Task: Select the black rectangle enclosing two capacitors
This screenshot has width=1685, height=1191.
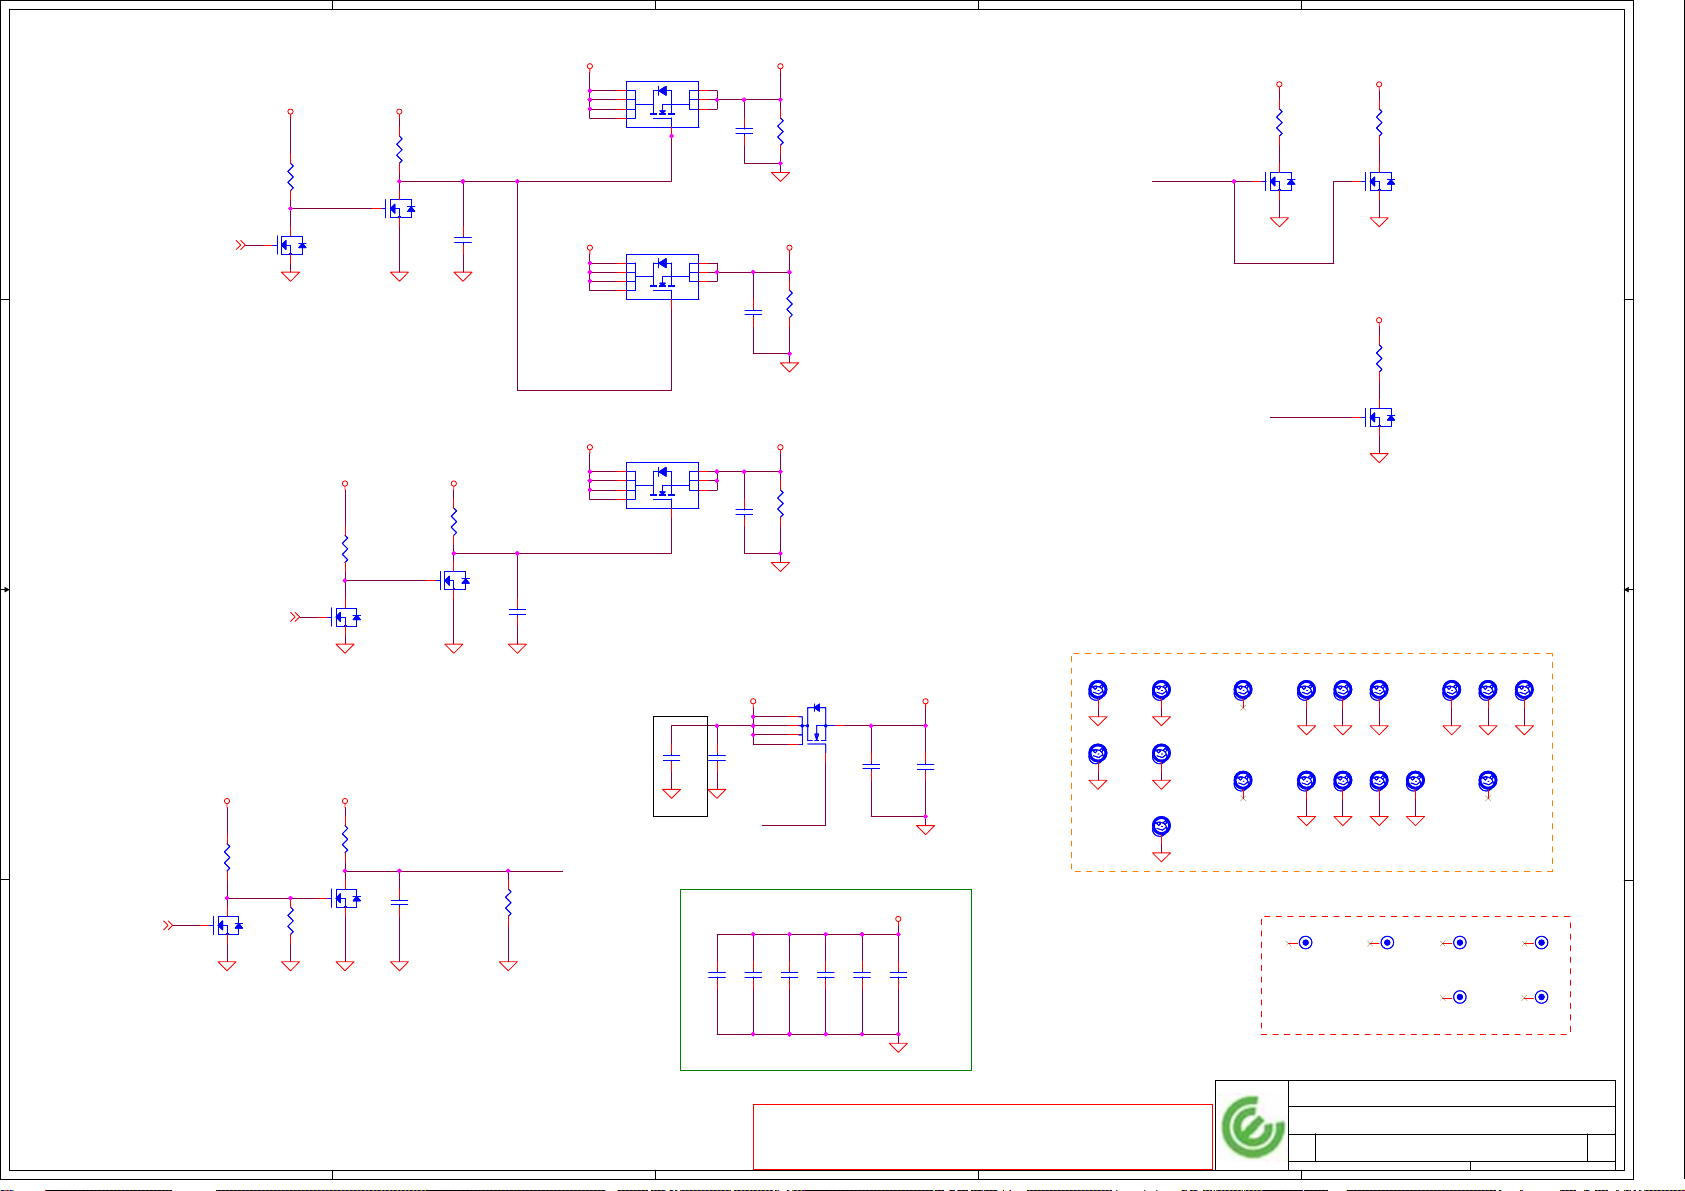Action: coord(680,766)
